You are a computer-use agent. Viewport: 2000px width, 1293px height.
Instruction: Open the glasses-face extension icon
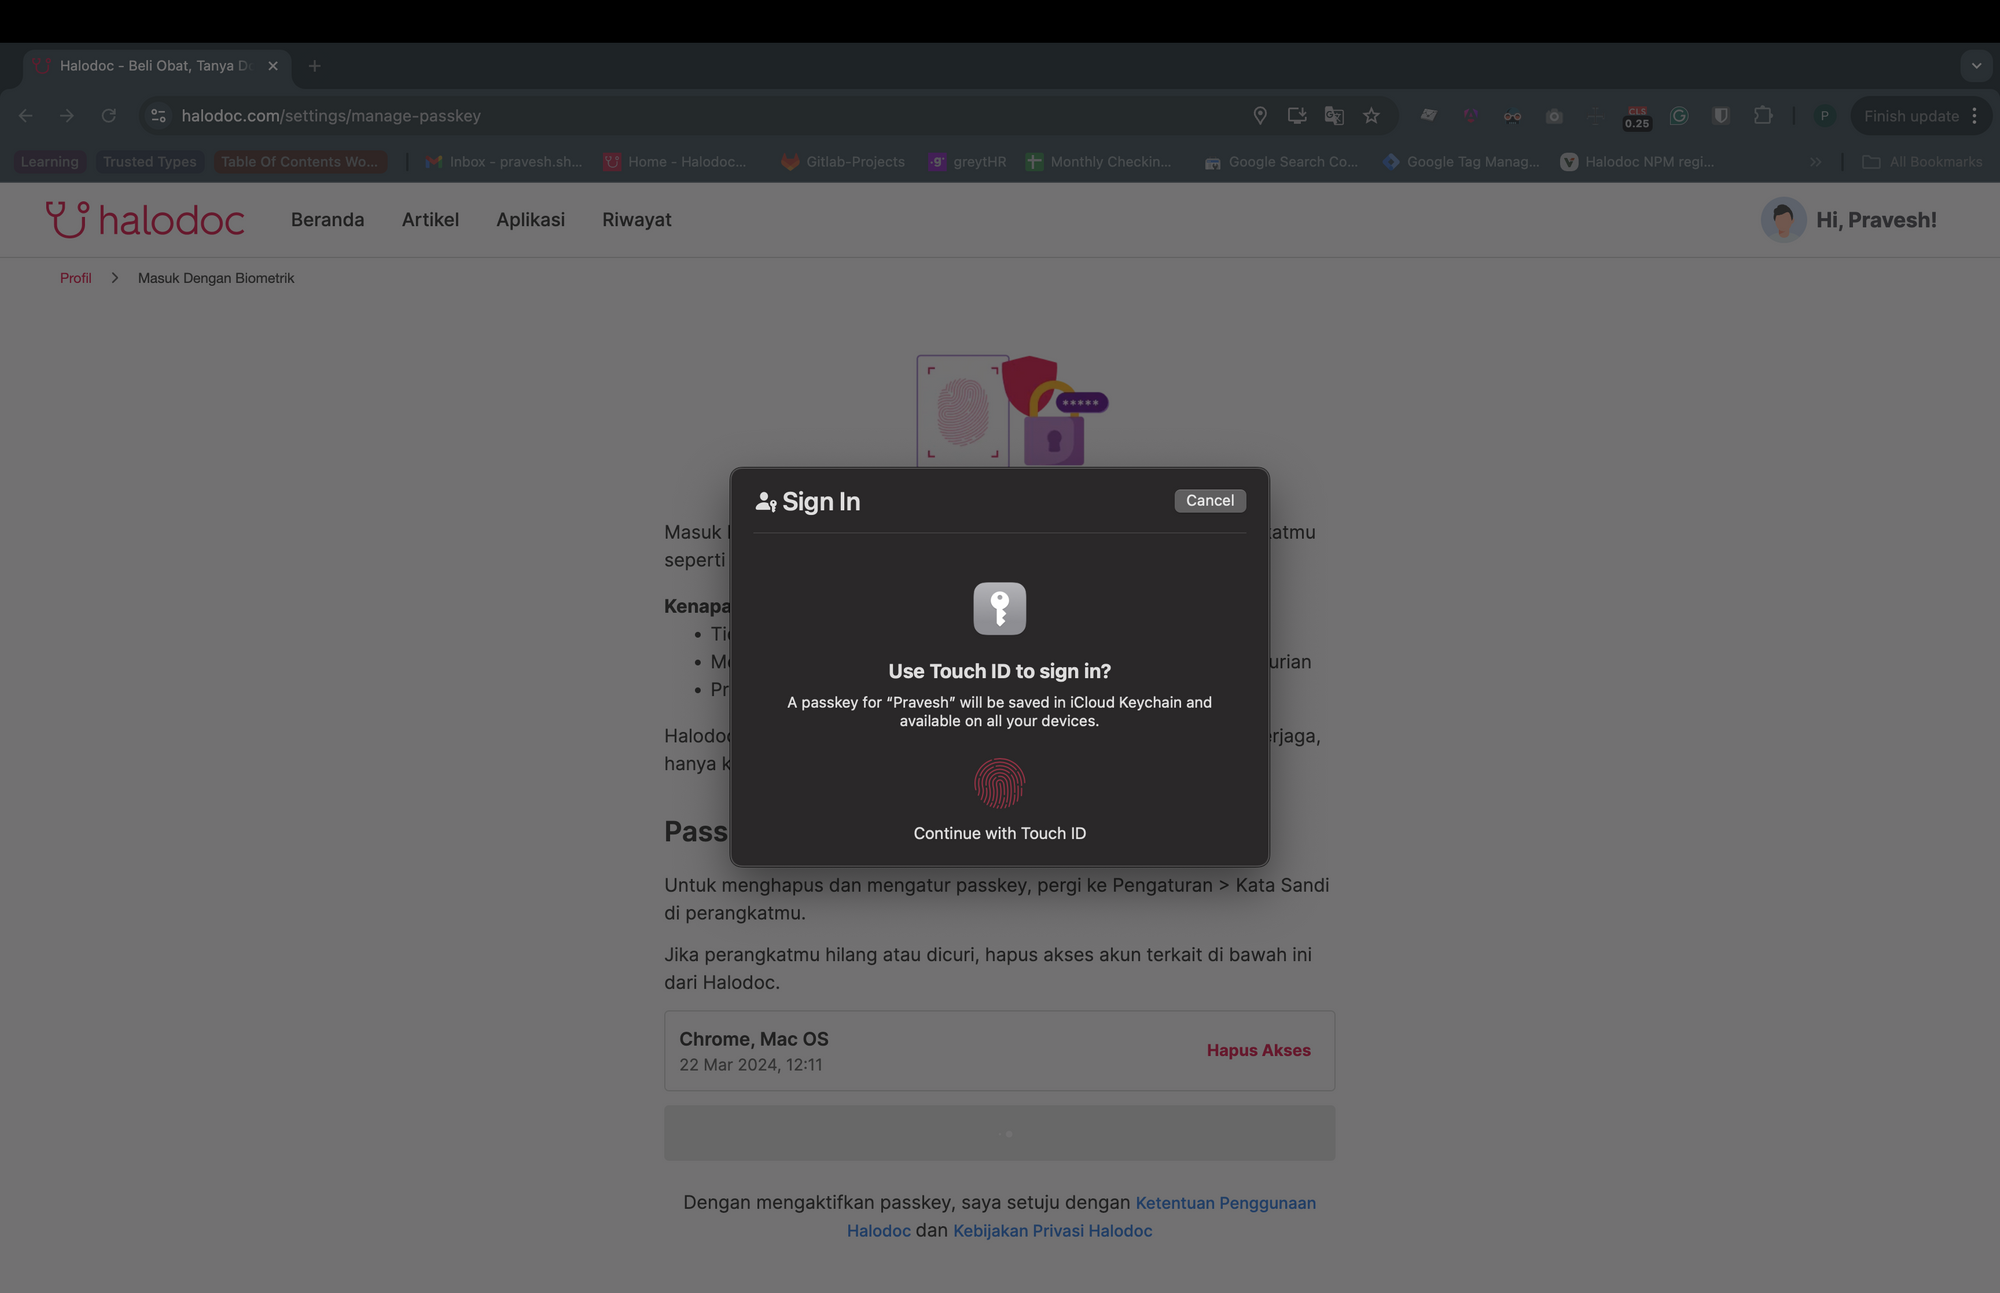tap(1512, 116)
